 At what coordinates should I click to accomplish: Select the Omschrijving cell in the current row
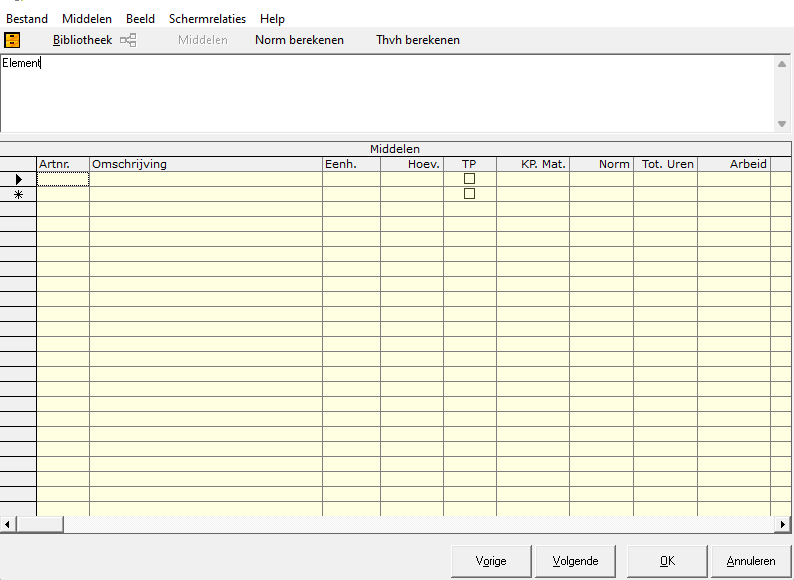[x=206, y=179]
